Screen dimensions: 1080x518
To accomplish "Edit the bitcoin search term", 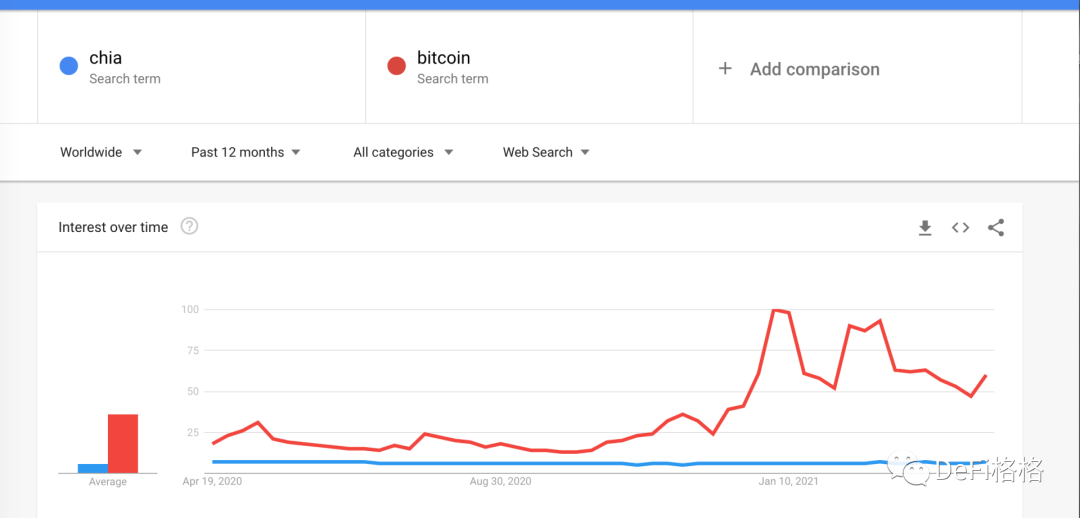I will (443, 58).
